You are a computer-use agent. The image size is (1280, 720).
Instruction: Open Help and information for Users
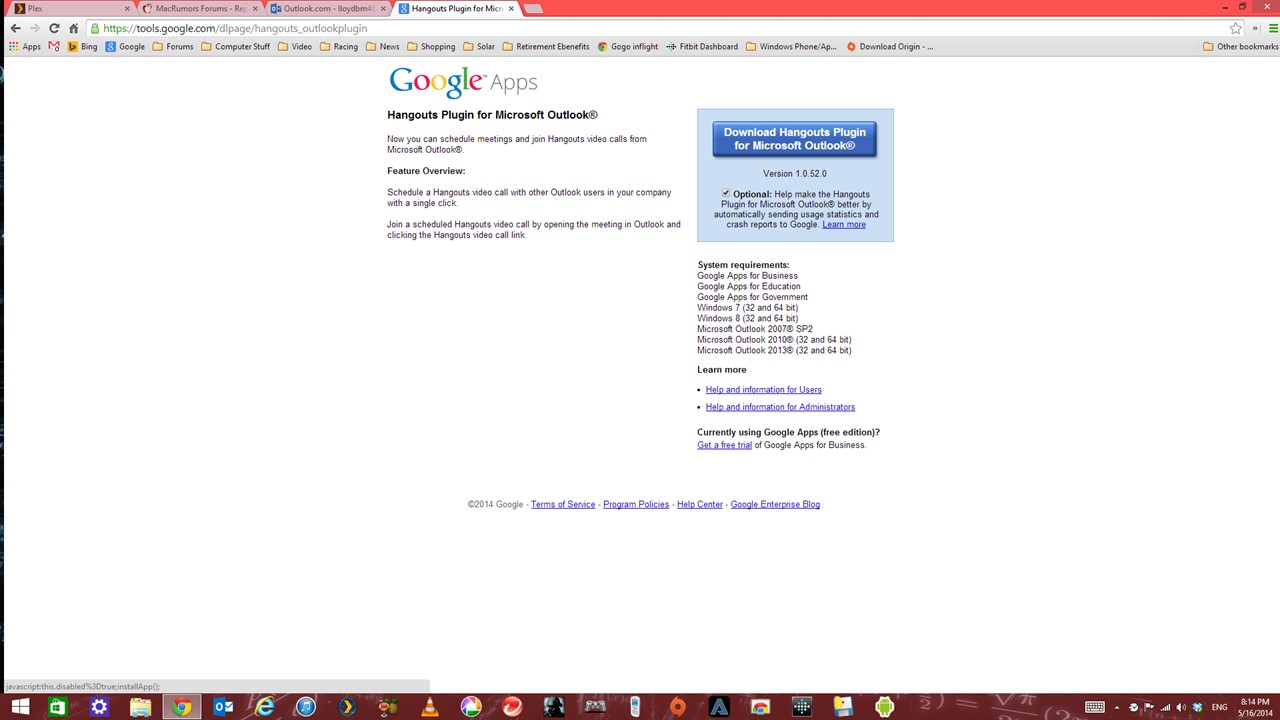coord(764,390)
